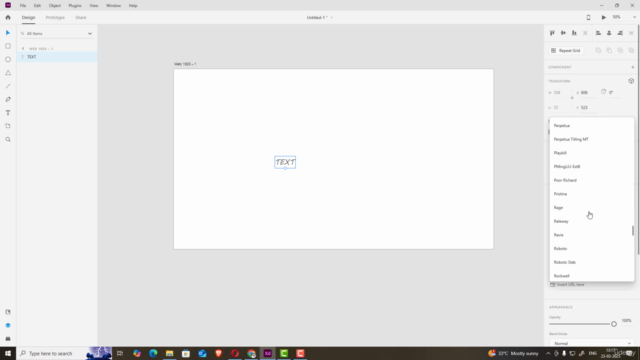The width and height of the screenshot is (640, 360).
Task: Select the Rectangle tool
Action: click(x=8, y=46)
